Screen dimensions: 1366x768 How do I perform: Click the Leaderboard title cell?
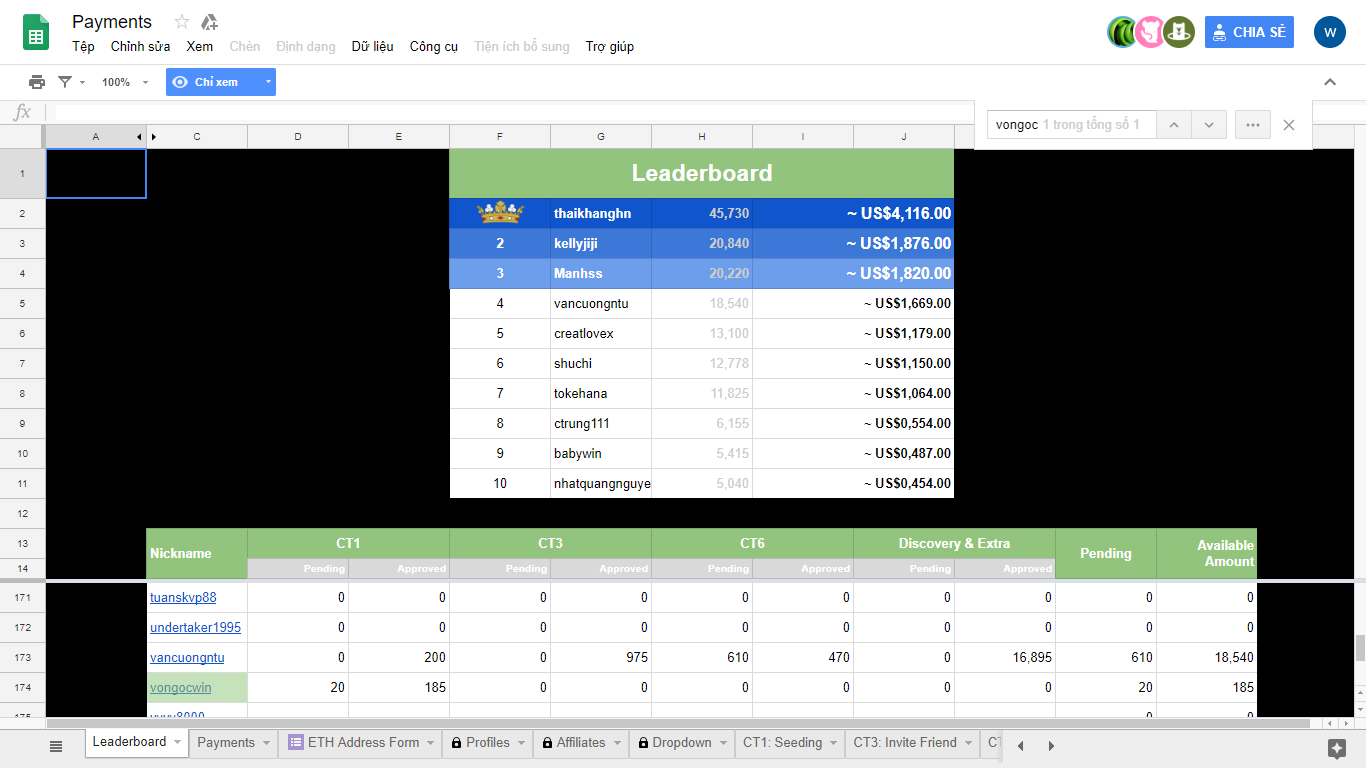tap(702, 173)
